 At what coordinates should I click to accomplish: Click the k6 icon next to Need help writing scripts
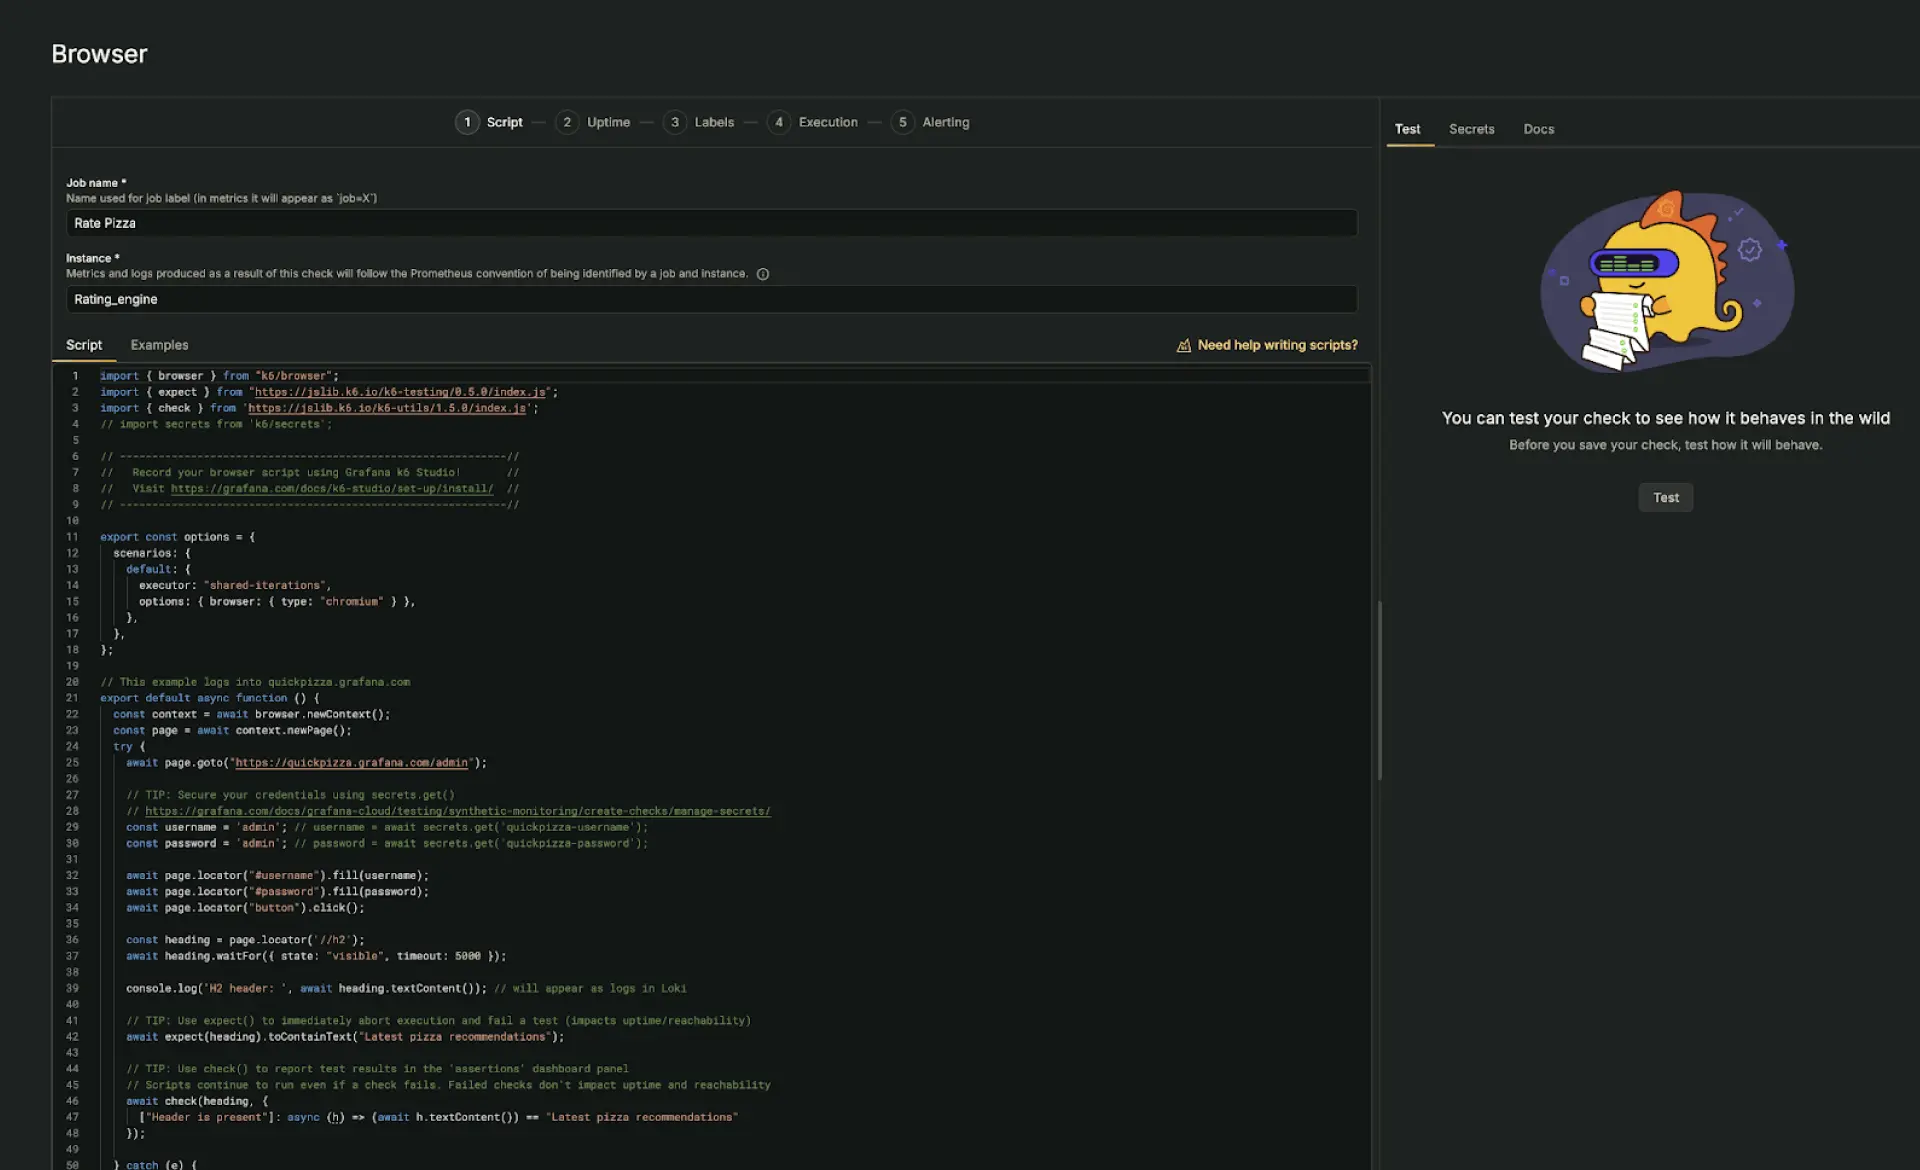[x=1184, y=345]
